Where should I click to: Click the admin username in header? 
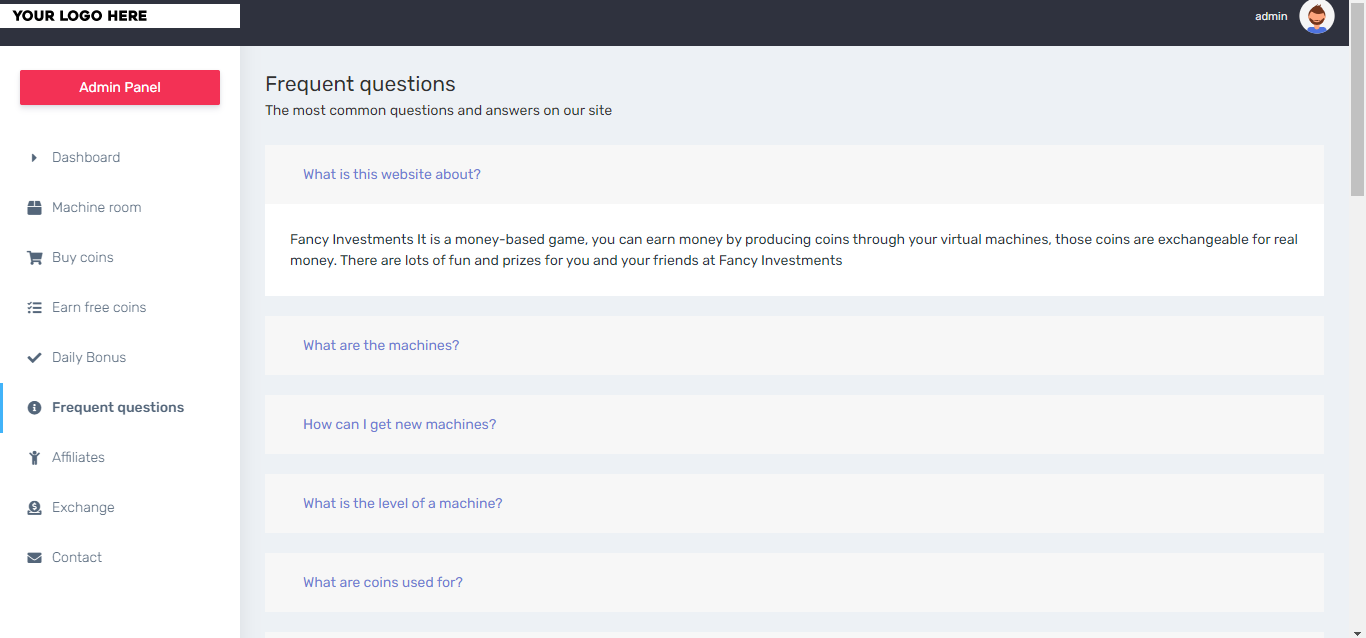(x=1271, y=16)
